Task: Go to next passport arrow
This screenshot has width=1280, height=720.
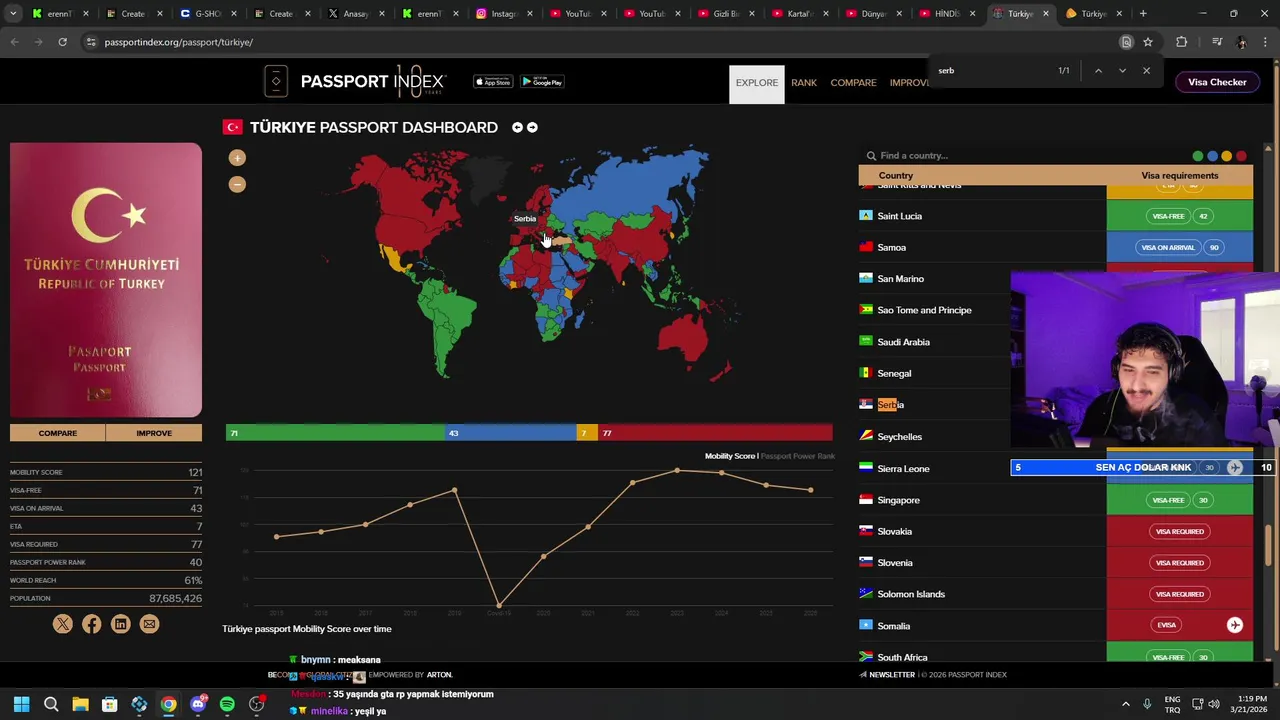Action: (532, 127)
